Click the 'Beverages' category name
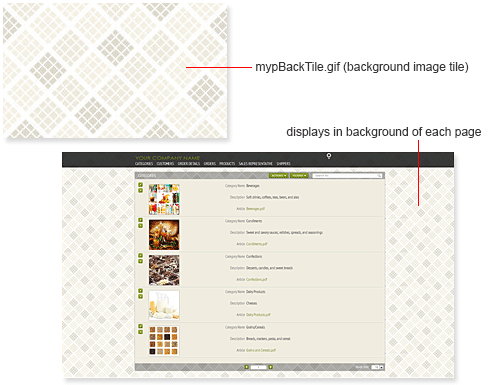 pos(253,186)
